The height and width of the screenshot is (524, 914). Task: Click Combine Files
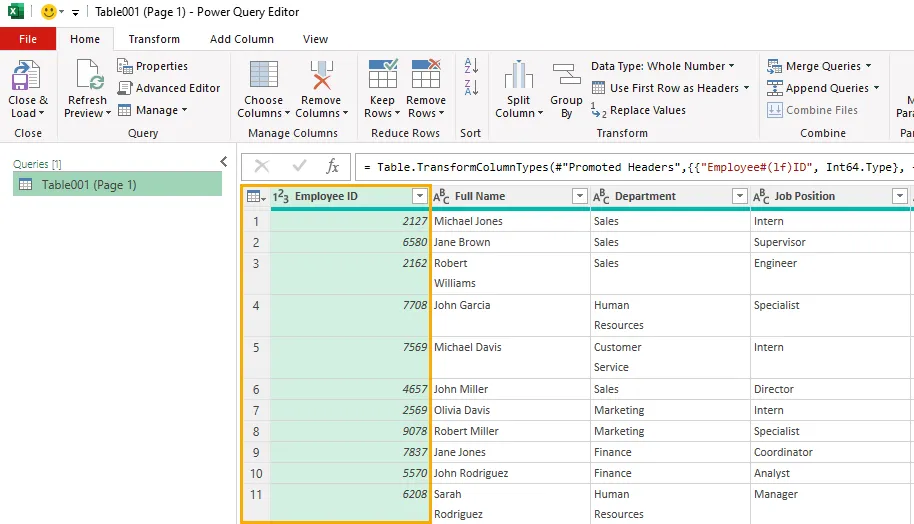click(813, 110)
